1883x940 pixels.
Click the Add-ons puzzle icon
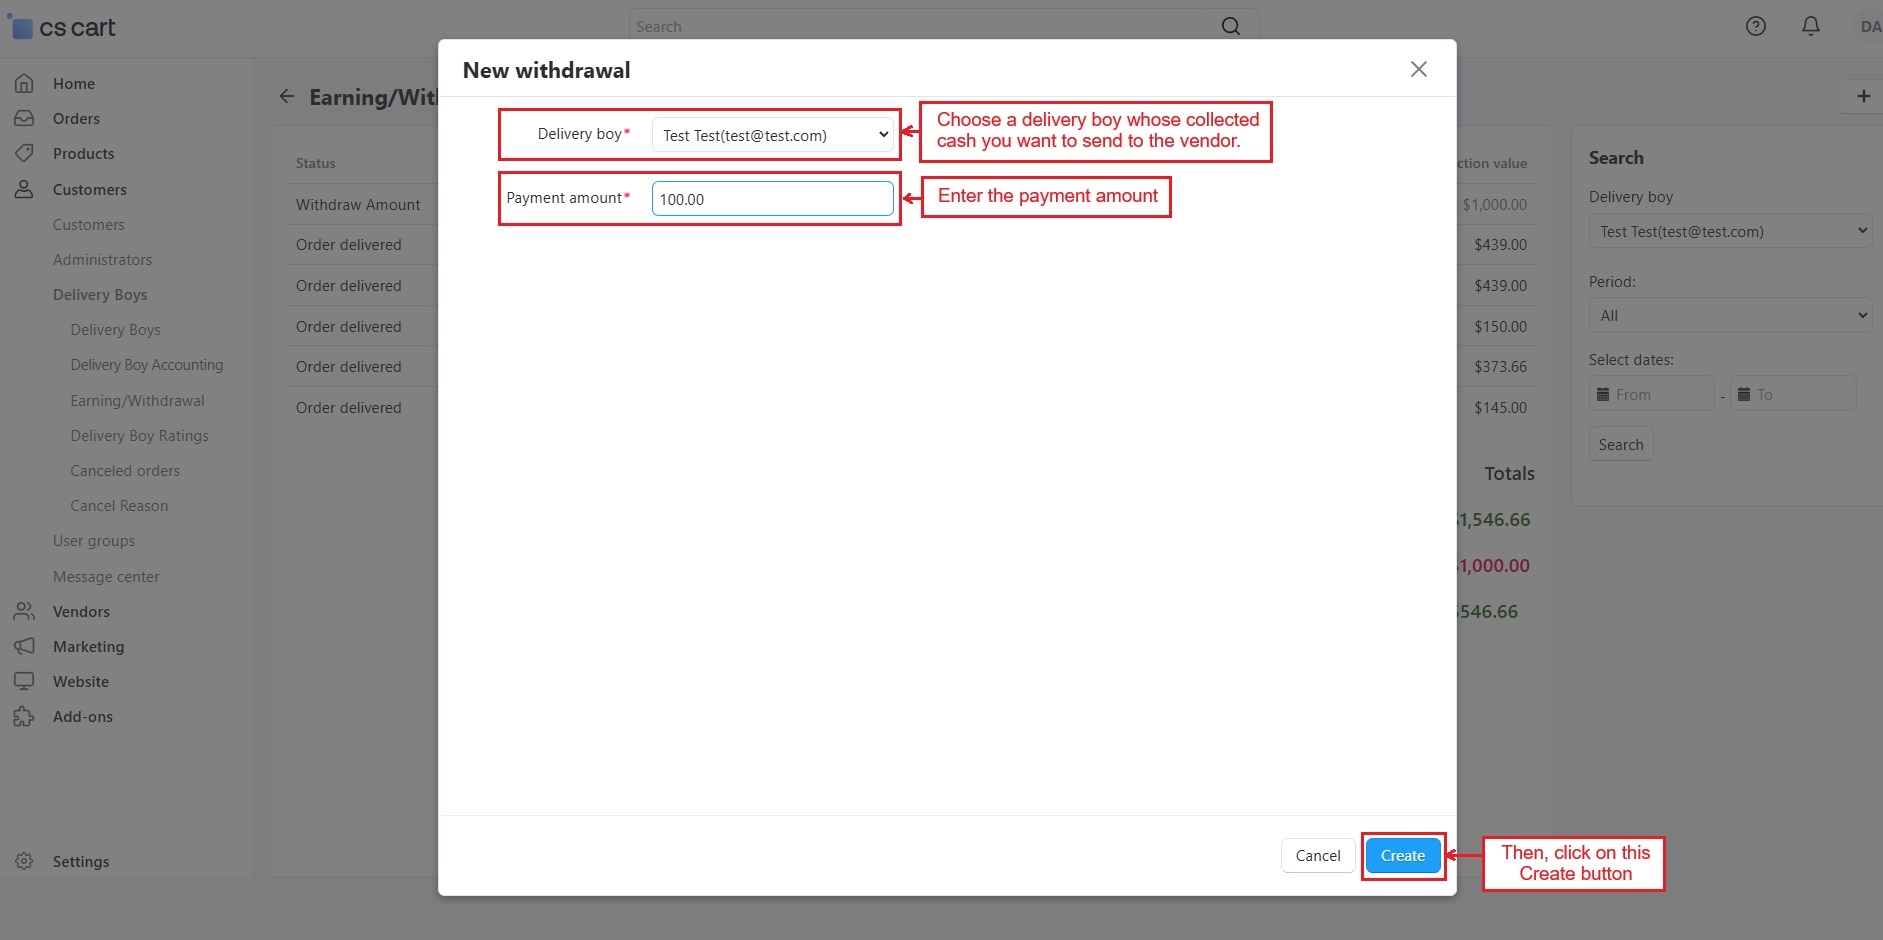point(24,717)
